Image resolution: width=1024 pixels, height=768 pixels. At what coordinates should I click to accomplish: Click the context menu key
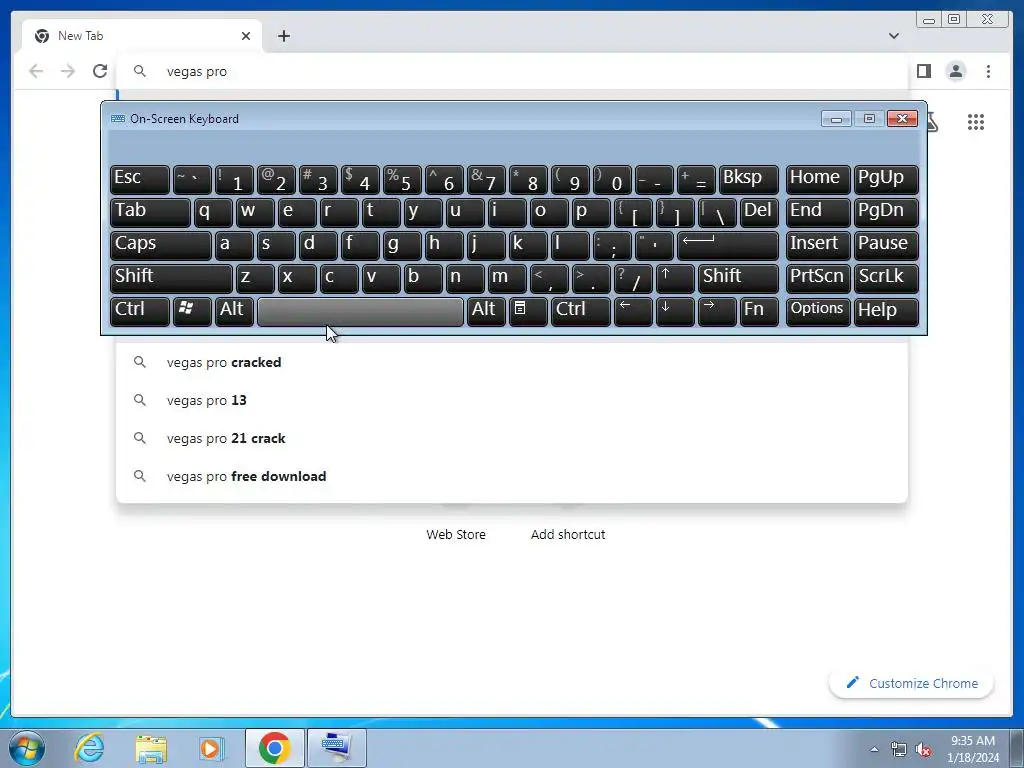[x=528, y=311]
